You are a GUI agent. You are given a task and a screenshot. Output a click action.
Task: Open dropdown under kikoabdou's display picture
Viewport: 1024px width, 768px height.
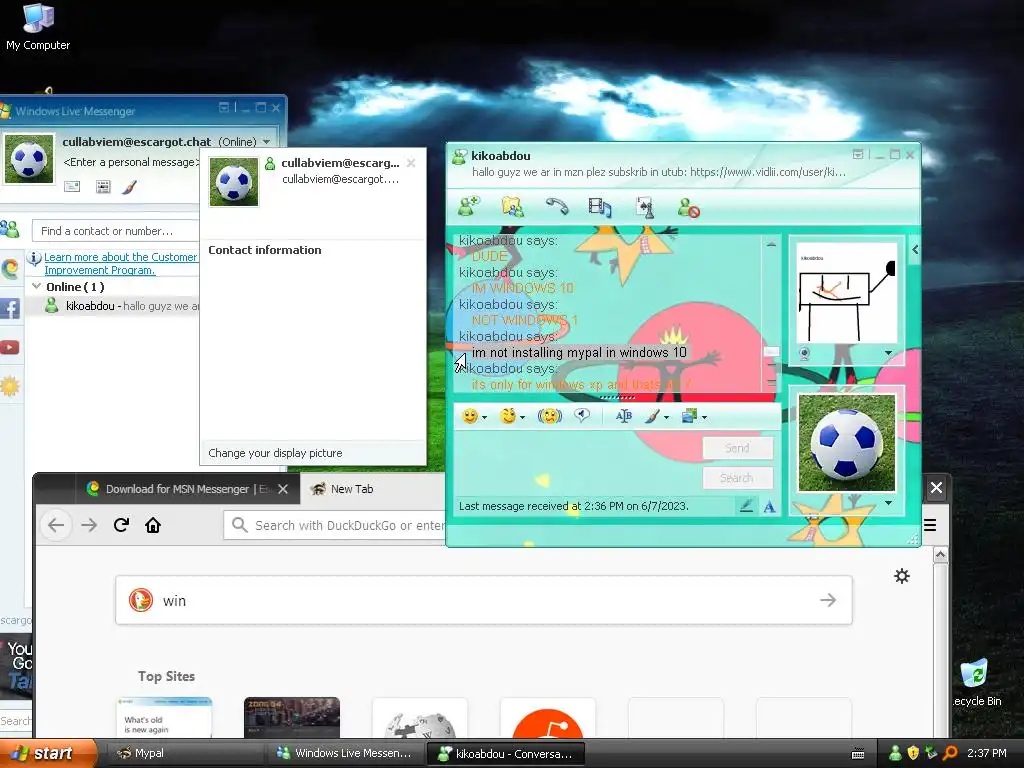[888, 353]
